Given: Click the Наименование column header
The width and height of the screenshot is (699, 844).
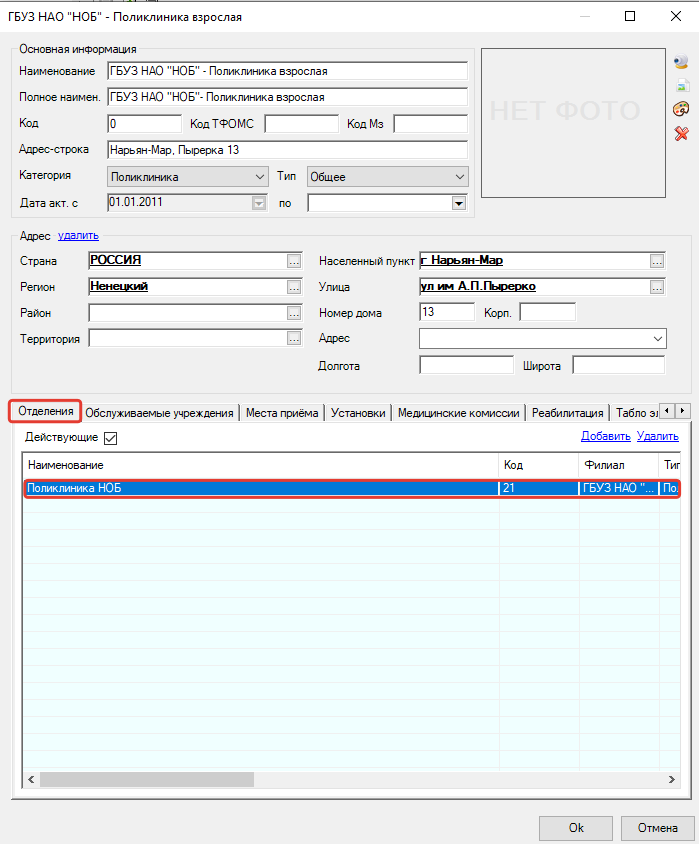Looking at the screenshot, I should [261, 465].
